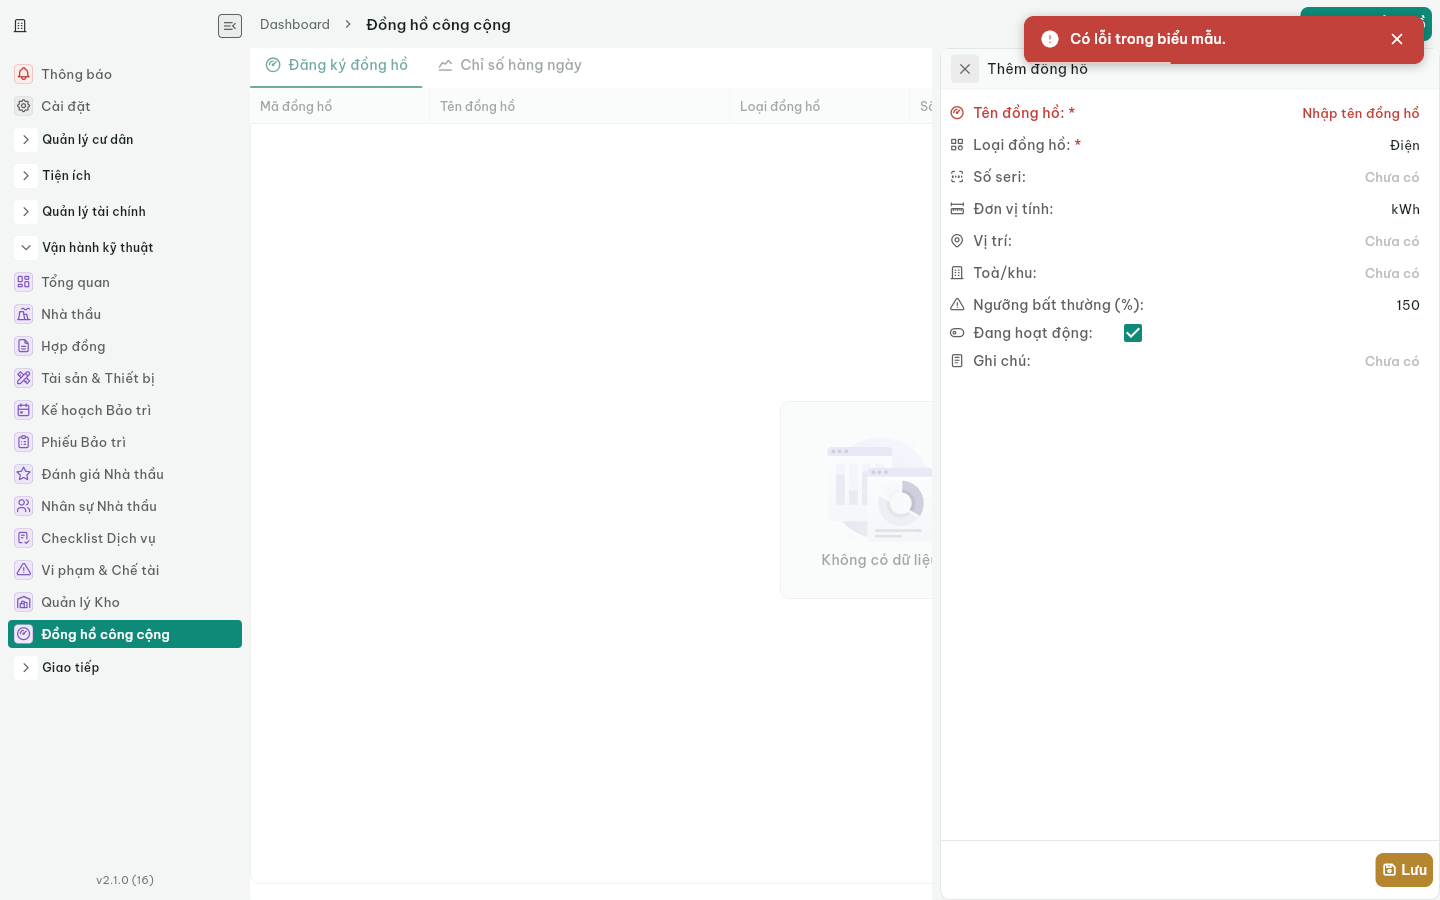Edit the Đơn vị tính value kWh
This screenshot has height=900, width=1440.
click(1405, 209)
